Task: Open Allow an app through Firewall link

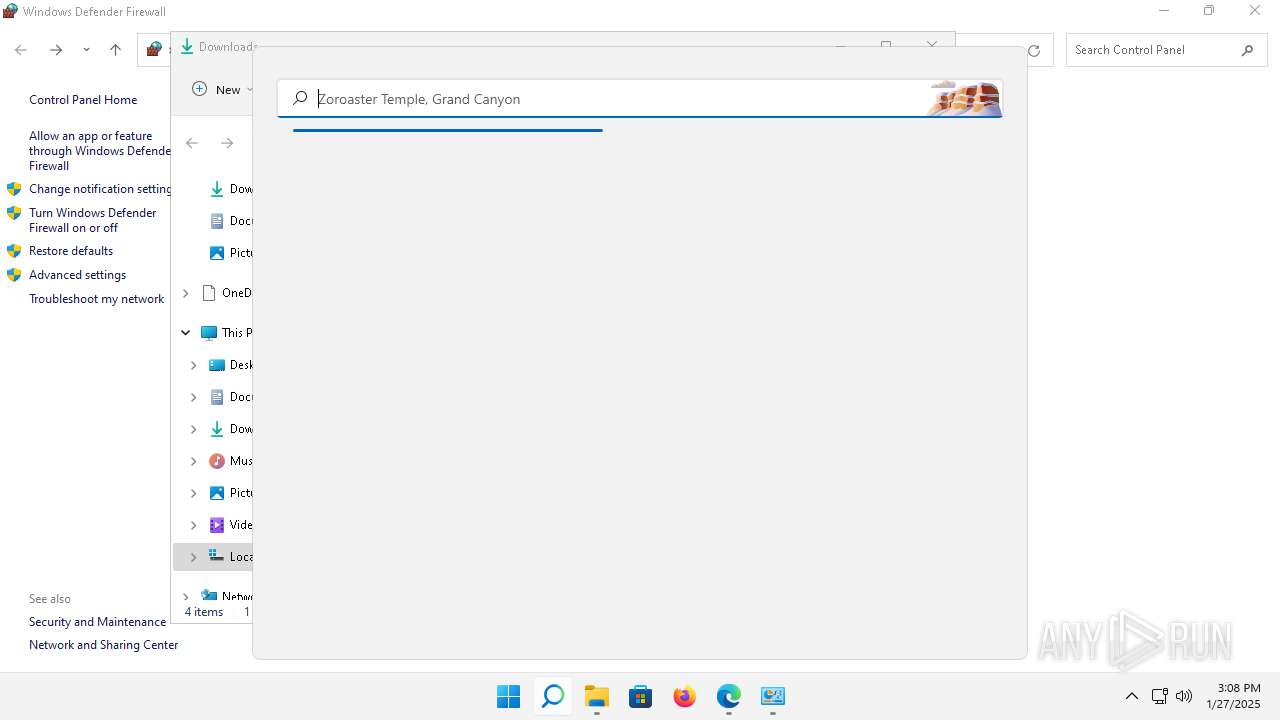Action: click(x=100, y=151)
